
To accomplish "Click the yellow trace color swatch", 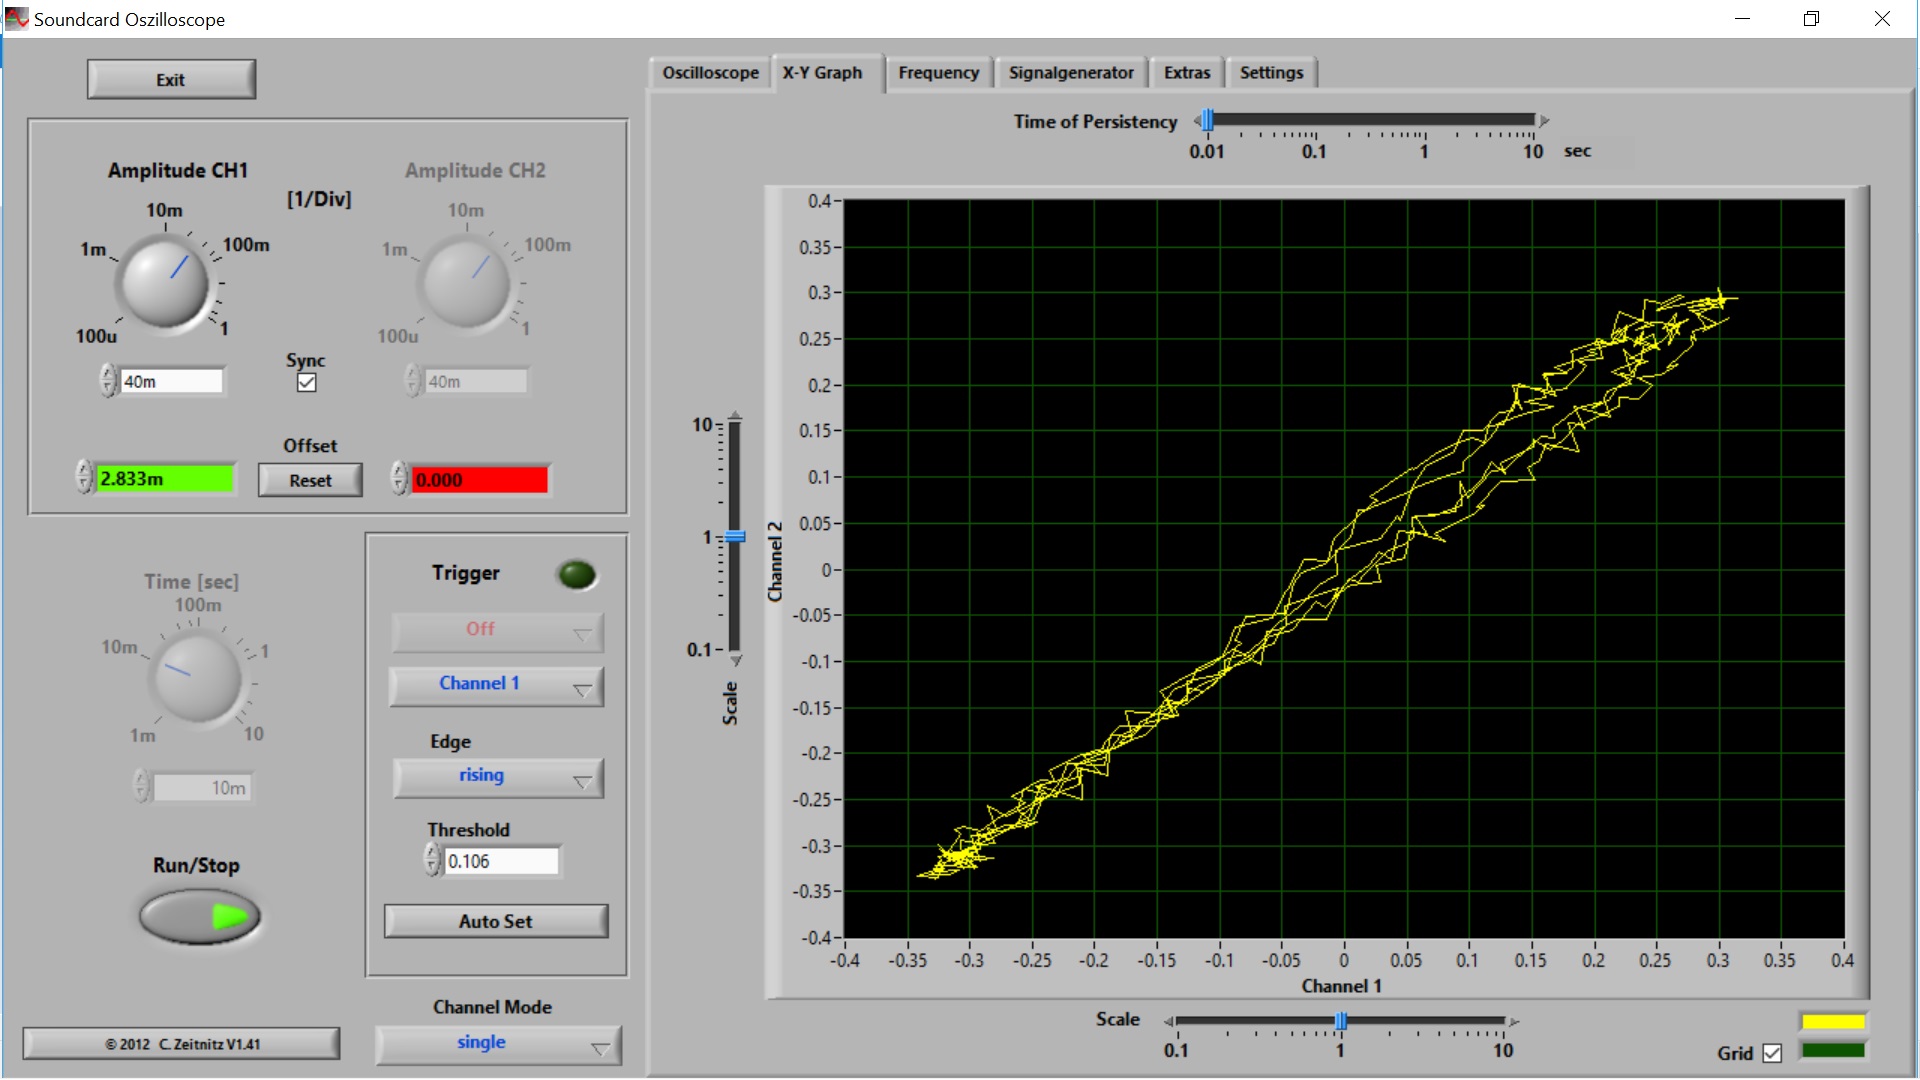I will click(x=1832, y=1022).
